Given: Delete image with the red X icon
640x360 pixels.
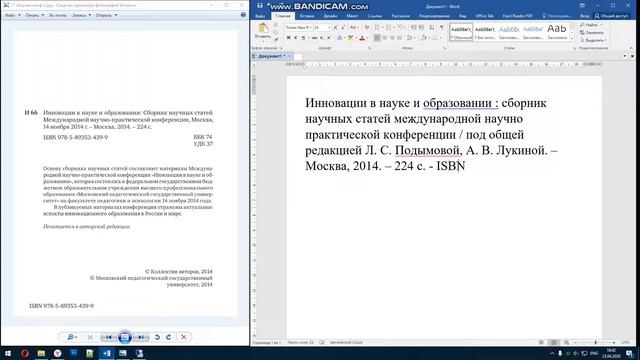Looking at the screenshot, I should pos(184,337).
